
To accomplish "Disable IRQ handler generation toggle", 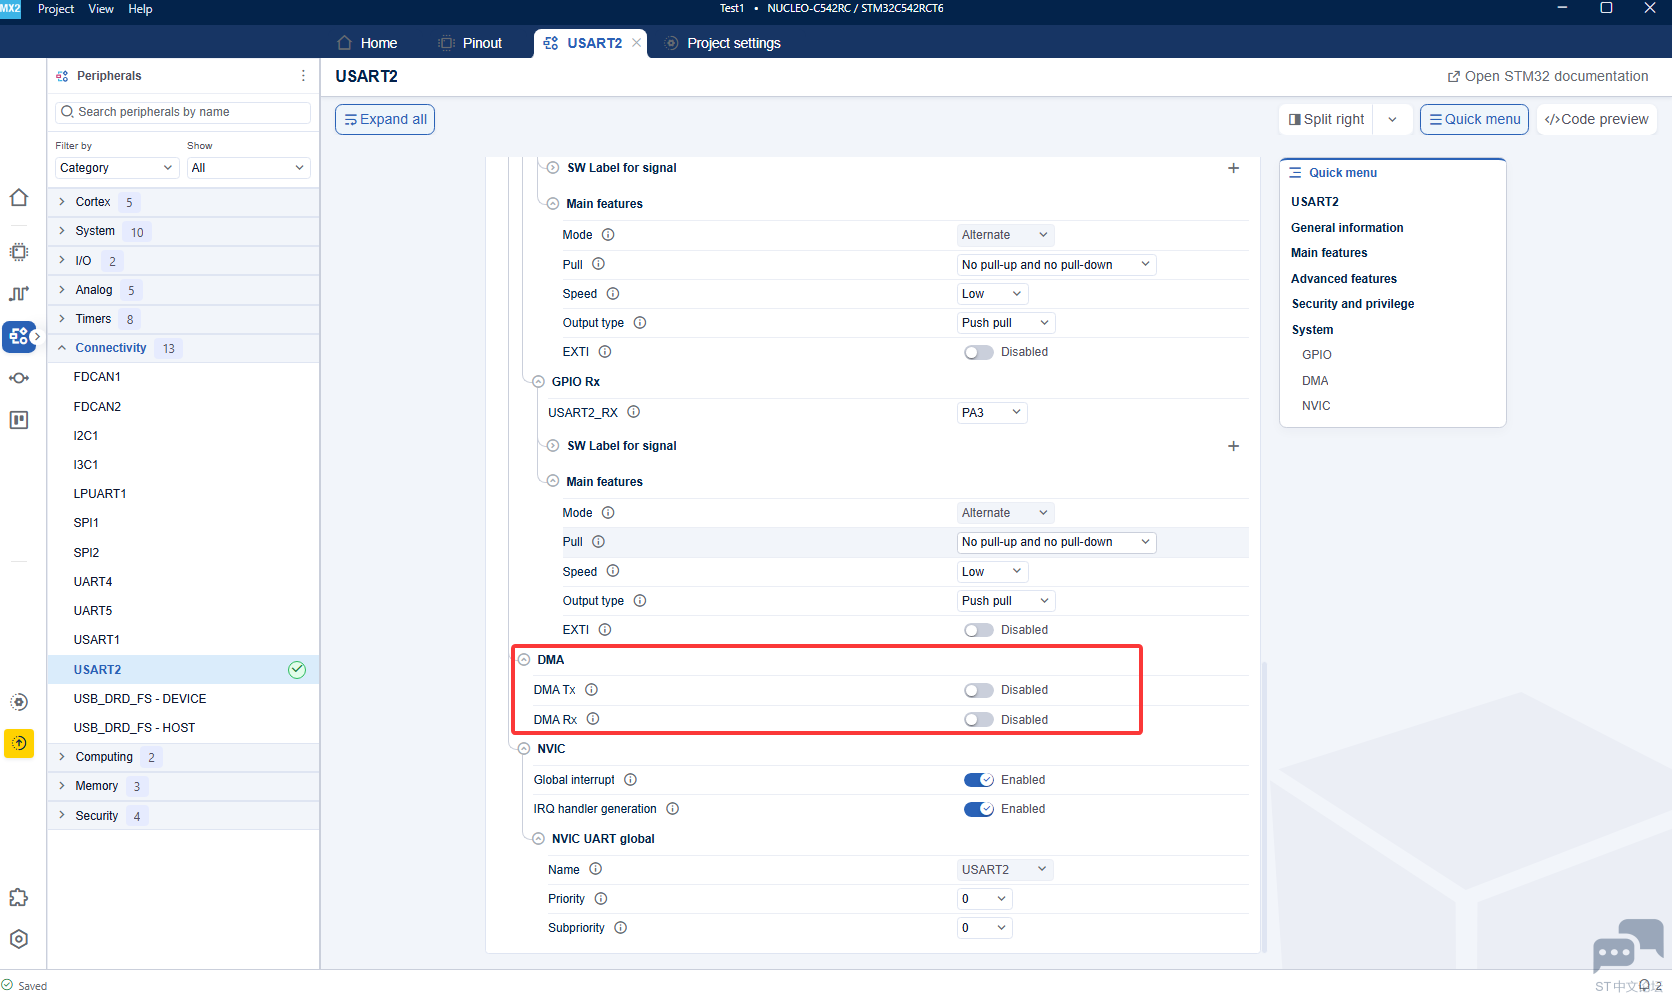I will [978, 809].
